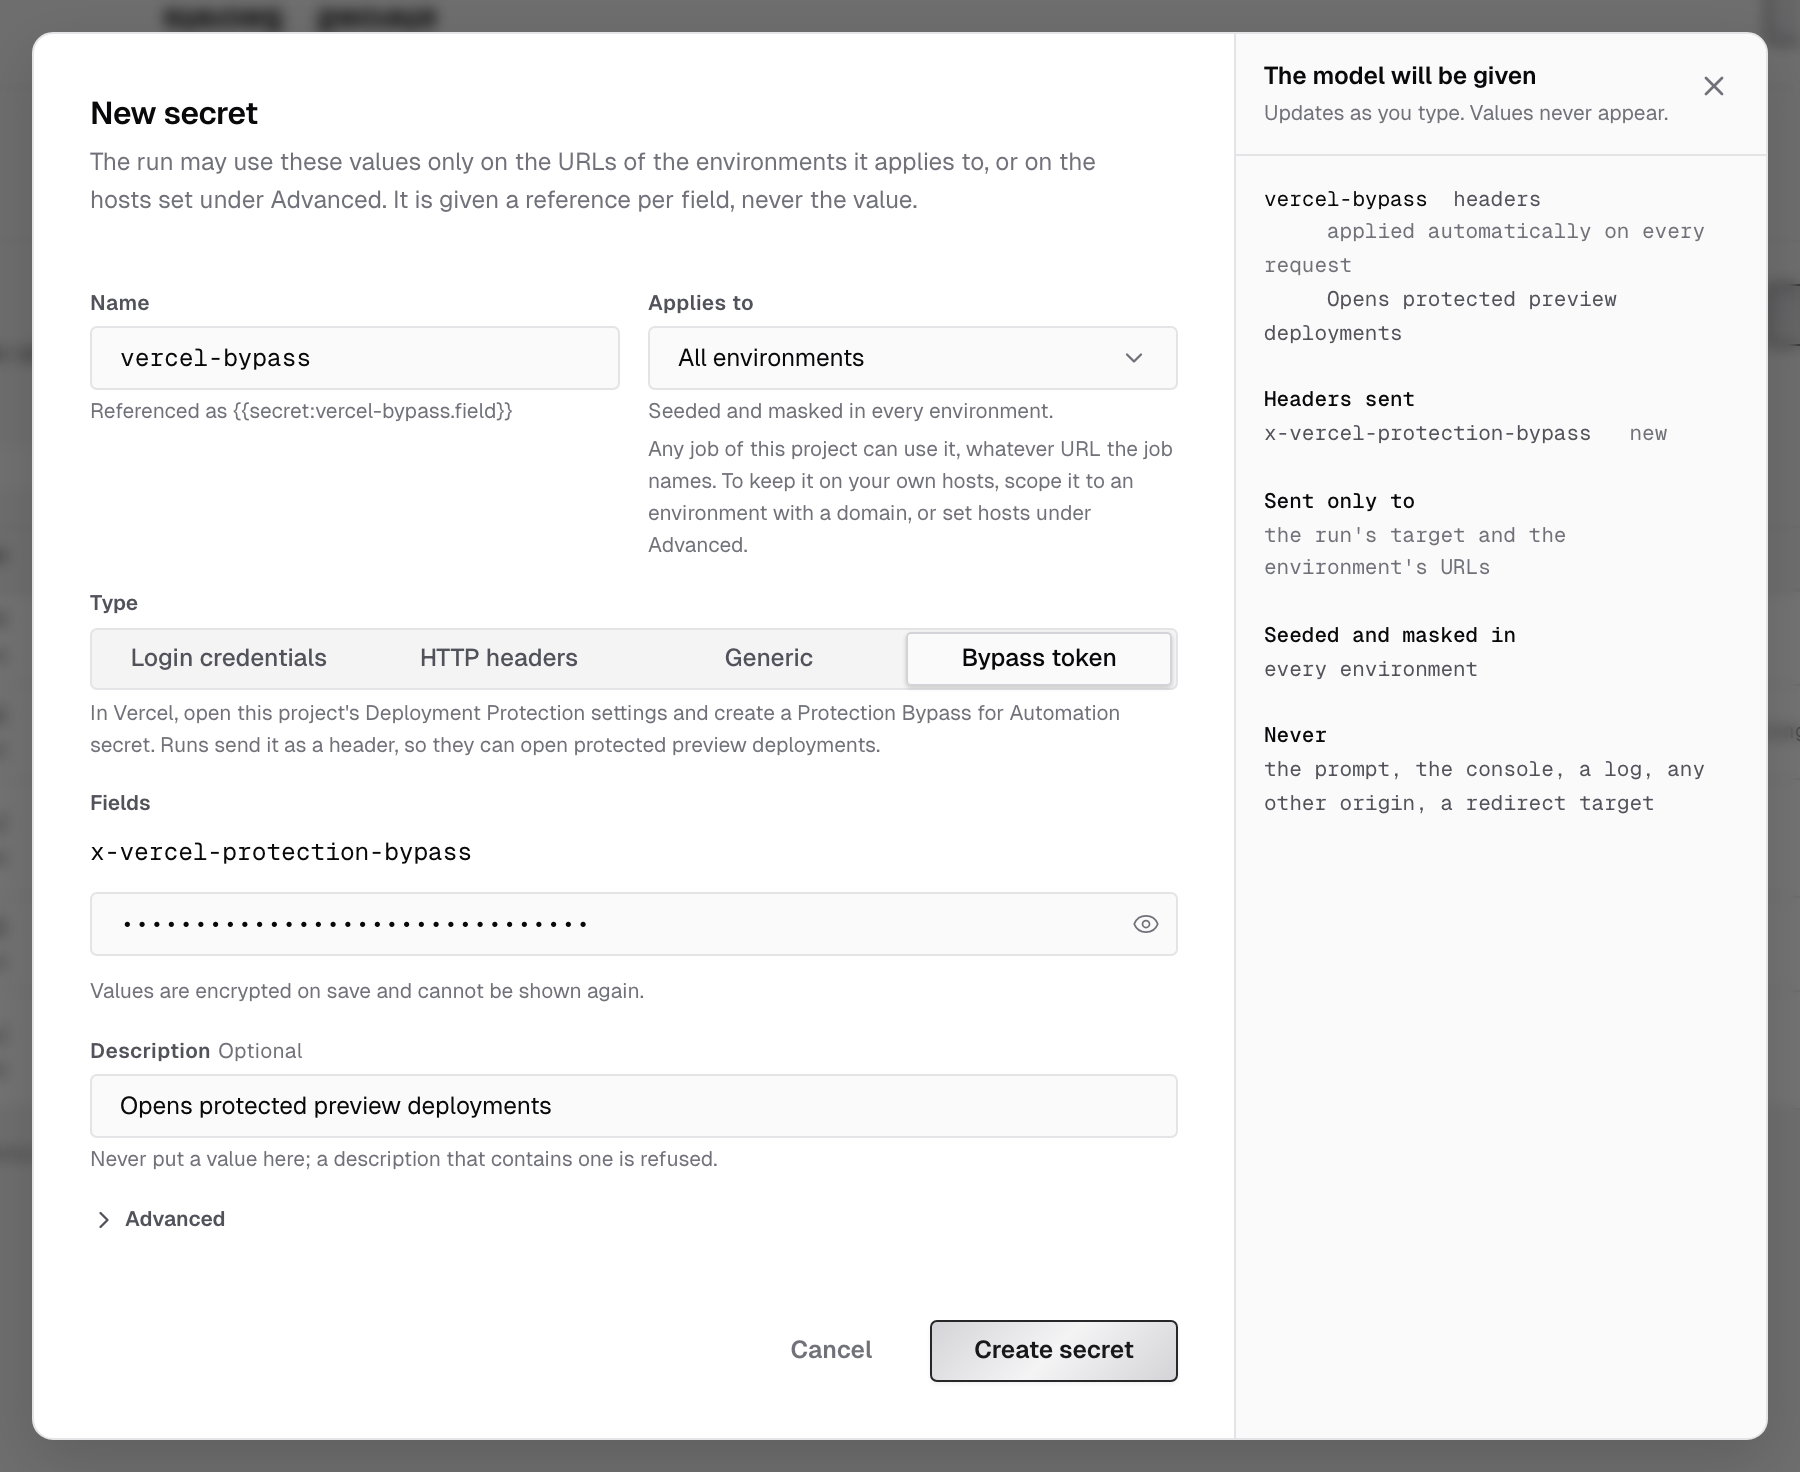This screenshot has width=1800, height=1472.
Task: Select the Bypass token type
Action: tap(1039, 658)
